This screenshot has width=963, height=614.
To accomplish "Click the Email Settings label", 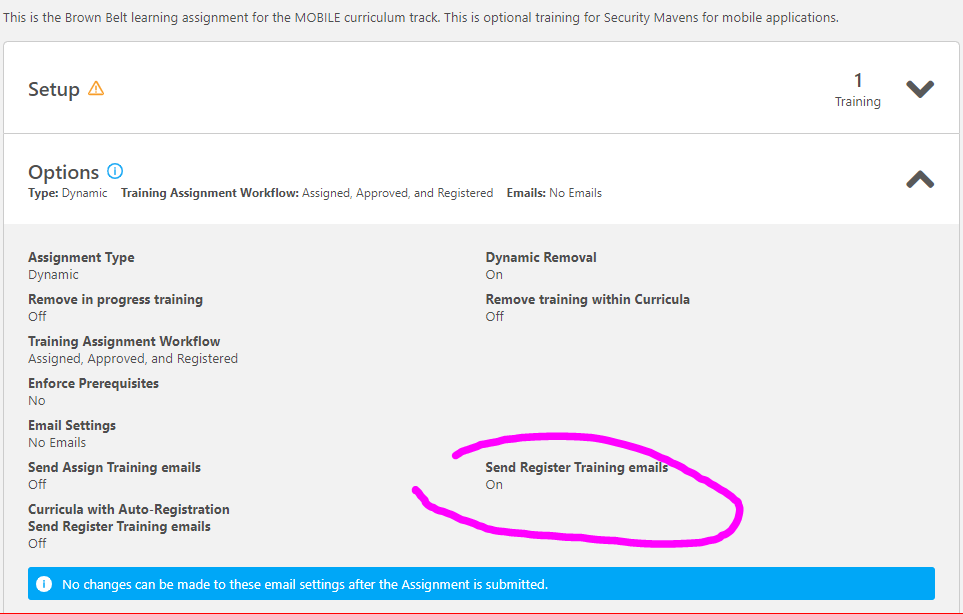I will coord(71,424).
